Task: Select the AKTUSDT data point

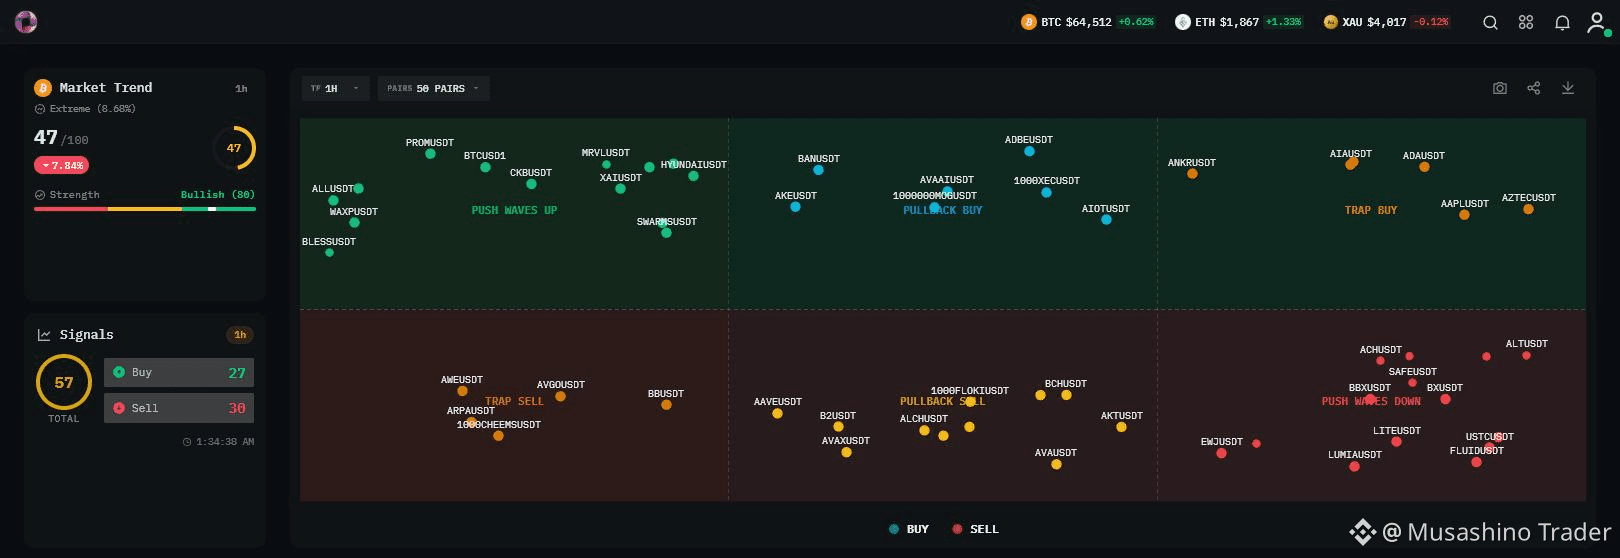Action: point(1121,427)
